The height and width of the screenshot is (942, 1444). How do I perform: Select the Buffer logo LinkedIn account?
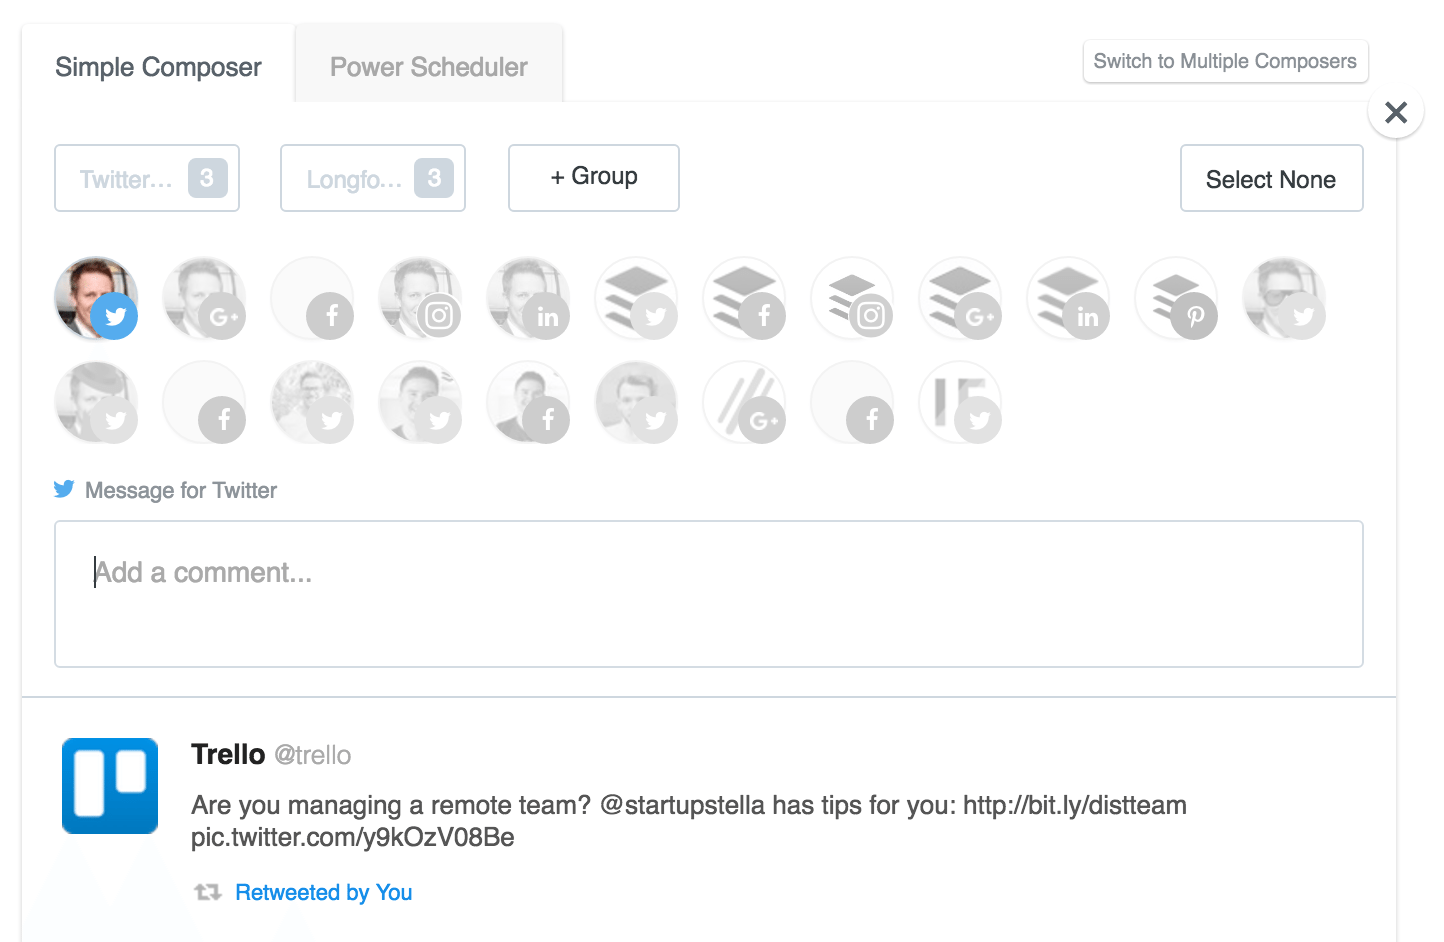click(1069, 298)
